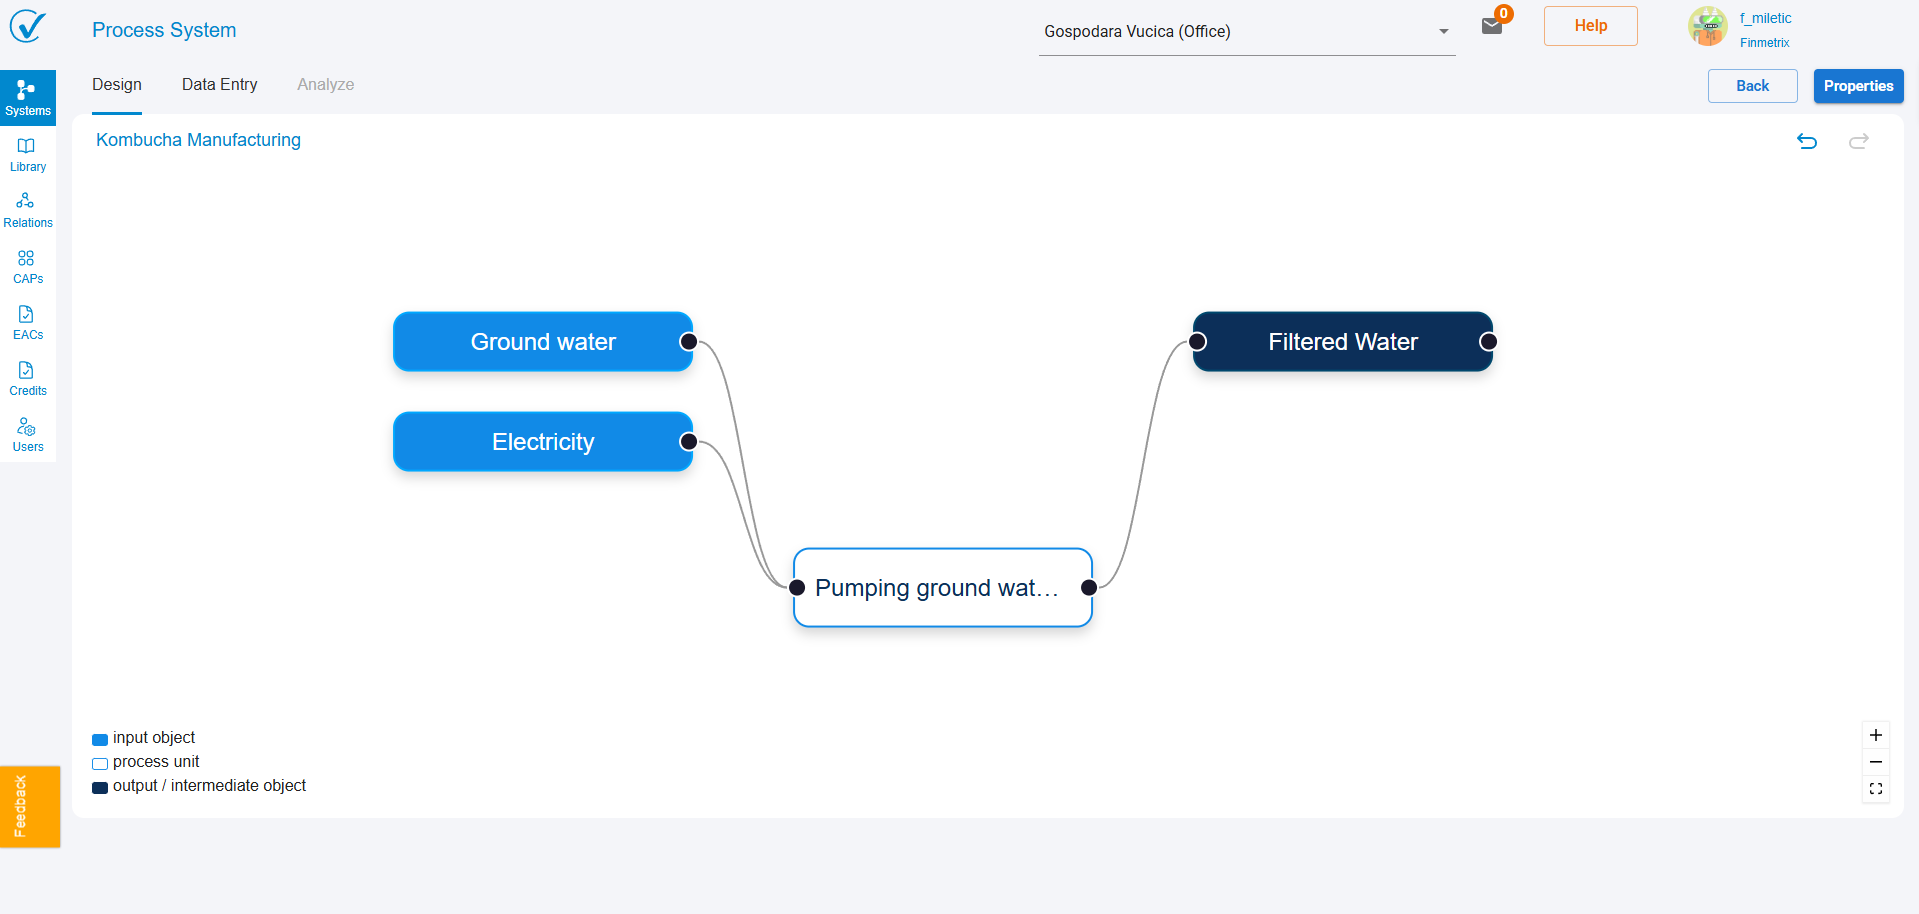Open the Systems sidebar section
This screenshot has height=914, width=1919.
(x=28, y=98)
